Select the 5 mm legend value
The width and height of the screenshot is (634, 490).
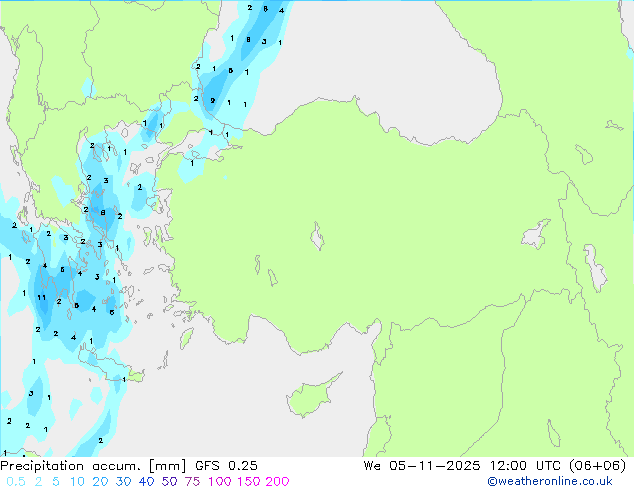pos(56,482)
